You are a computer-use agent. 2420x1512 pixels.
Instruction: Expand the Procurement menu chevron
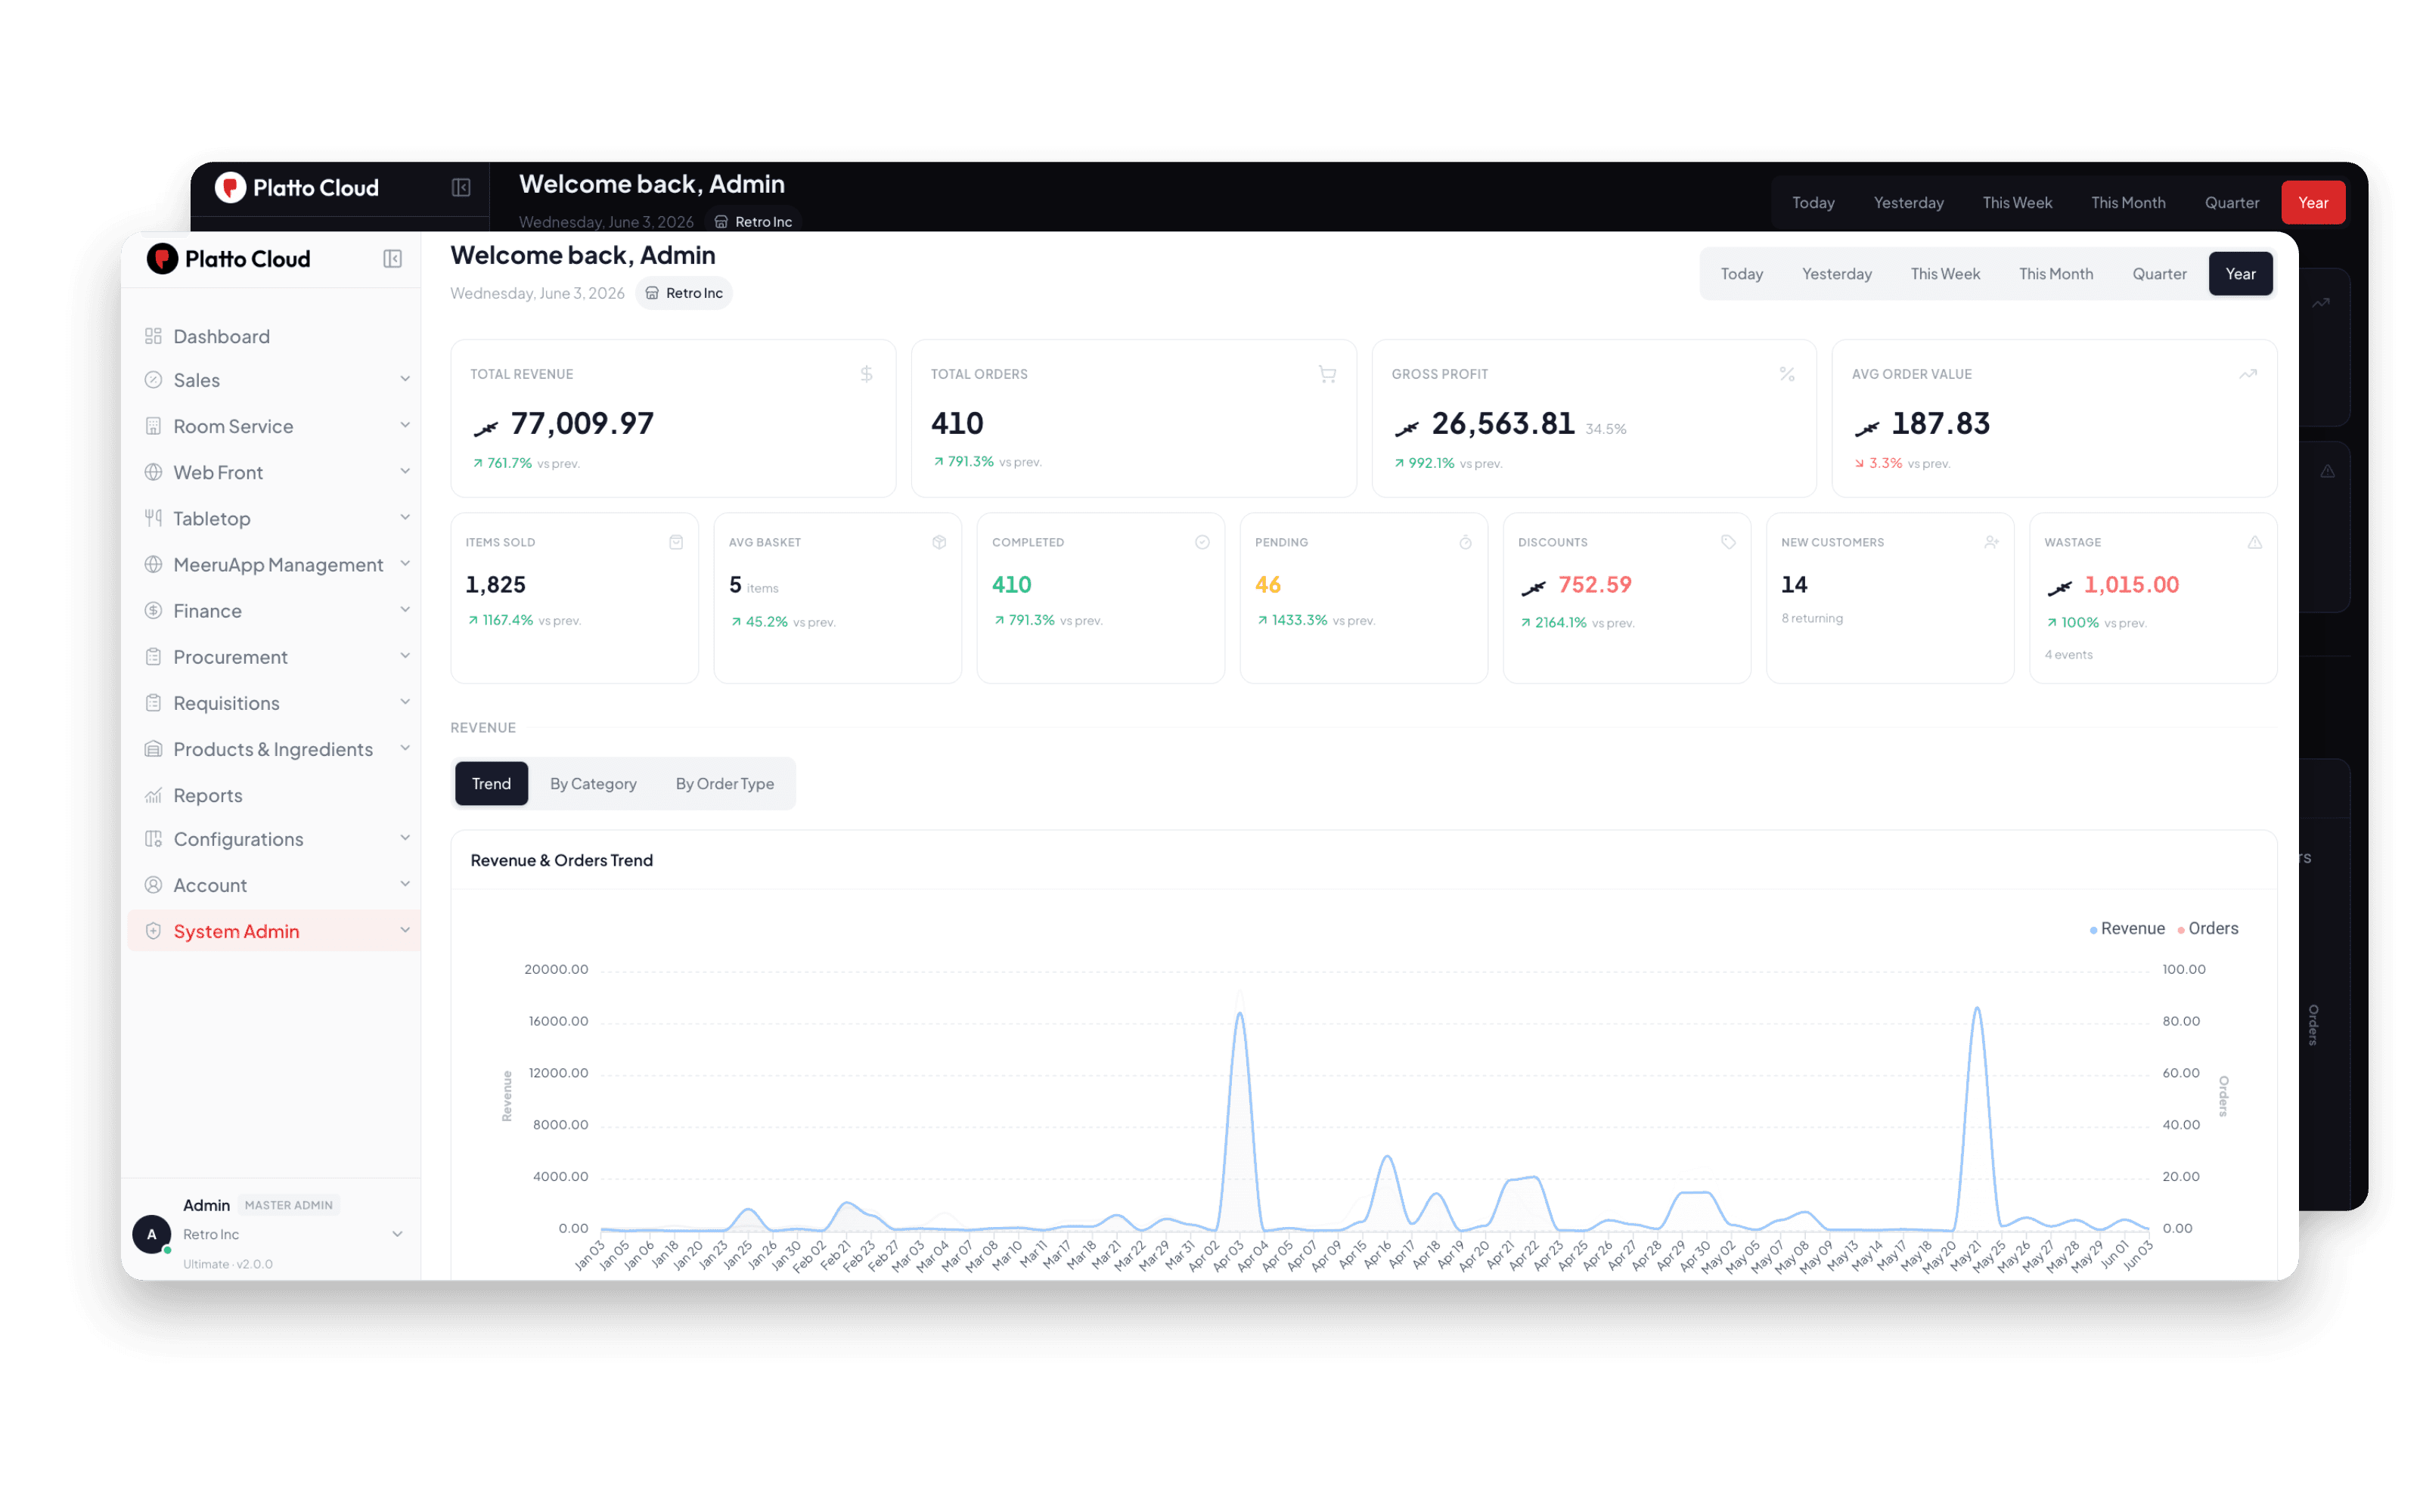(405, 656)
